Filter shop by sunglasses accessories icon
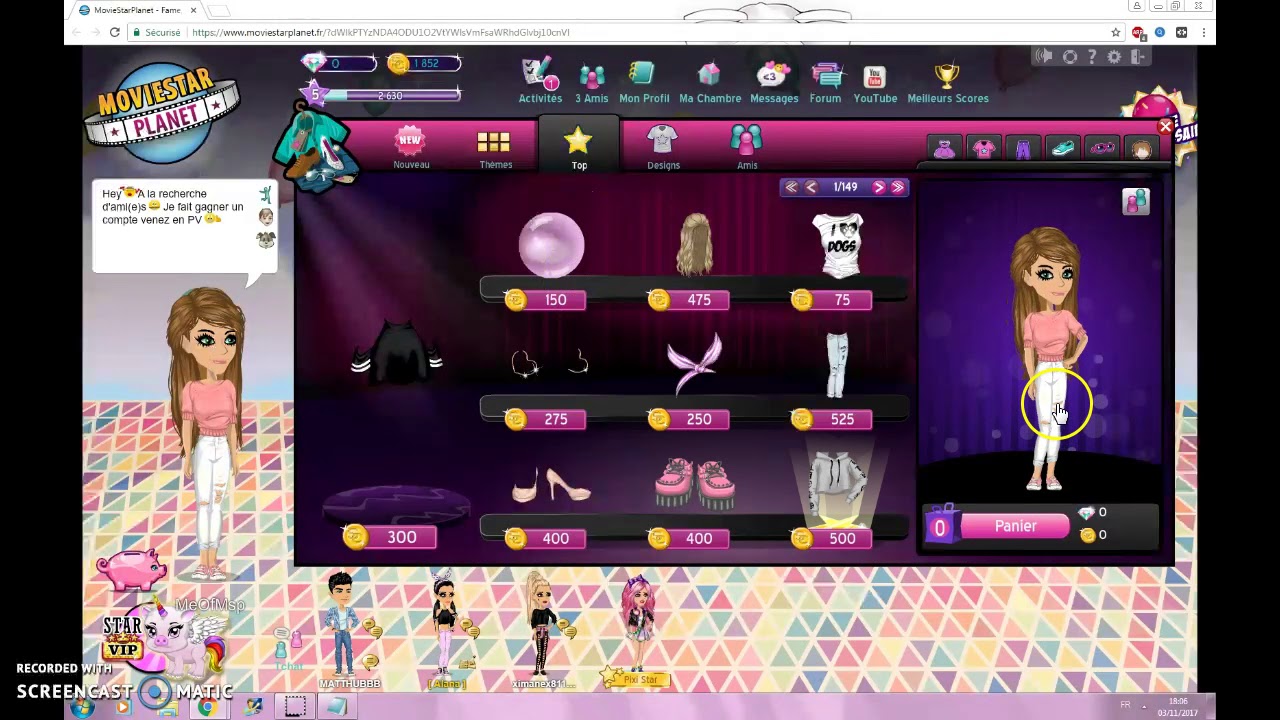 (1102, 149)
